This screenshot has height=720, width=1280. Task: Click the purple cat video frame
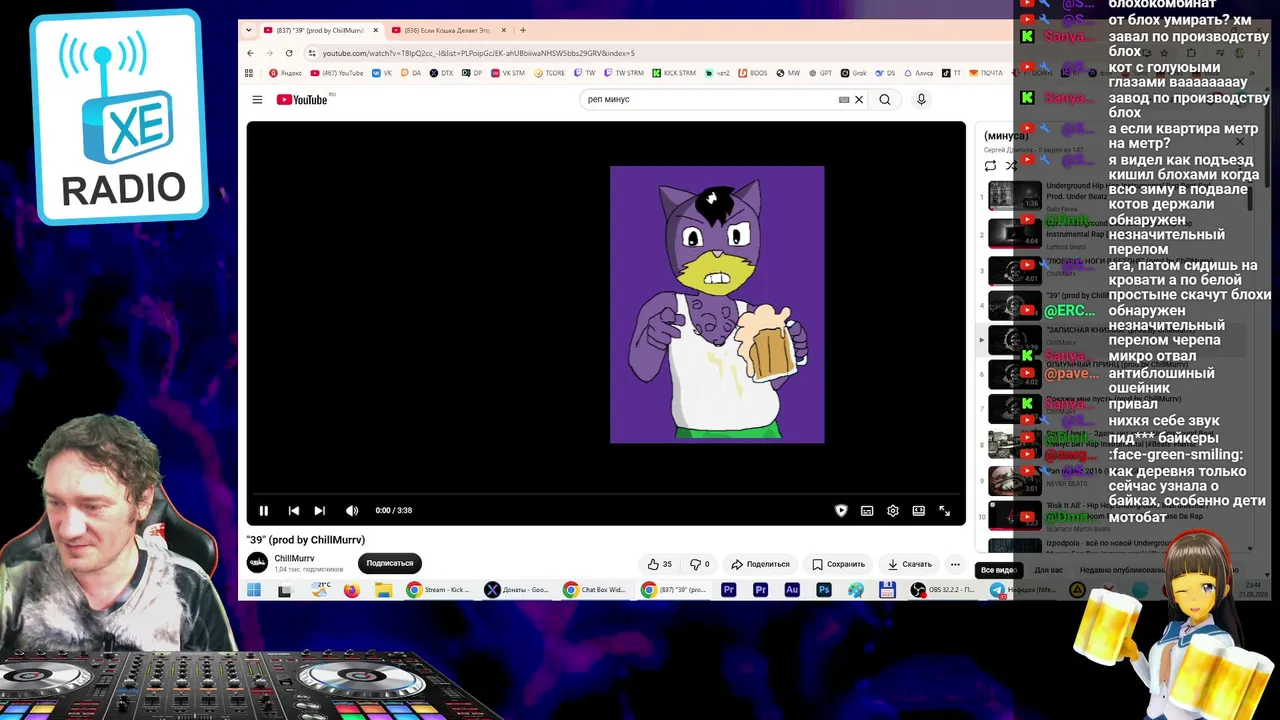(717, 304)
